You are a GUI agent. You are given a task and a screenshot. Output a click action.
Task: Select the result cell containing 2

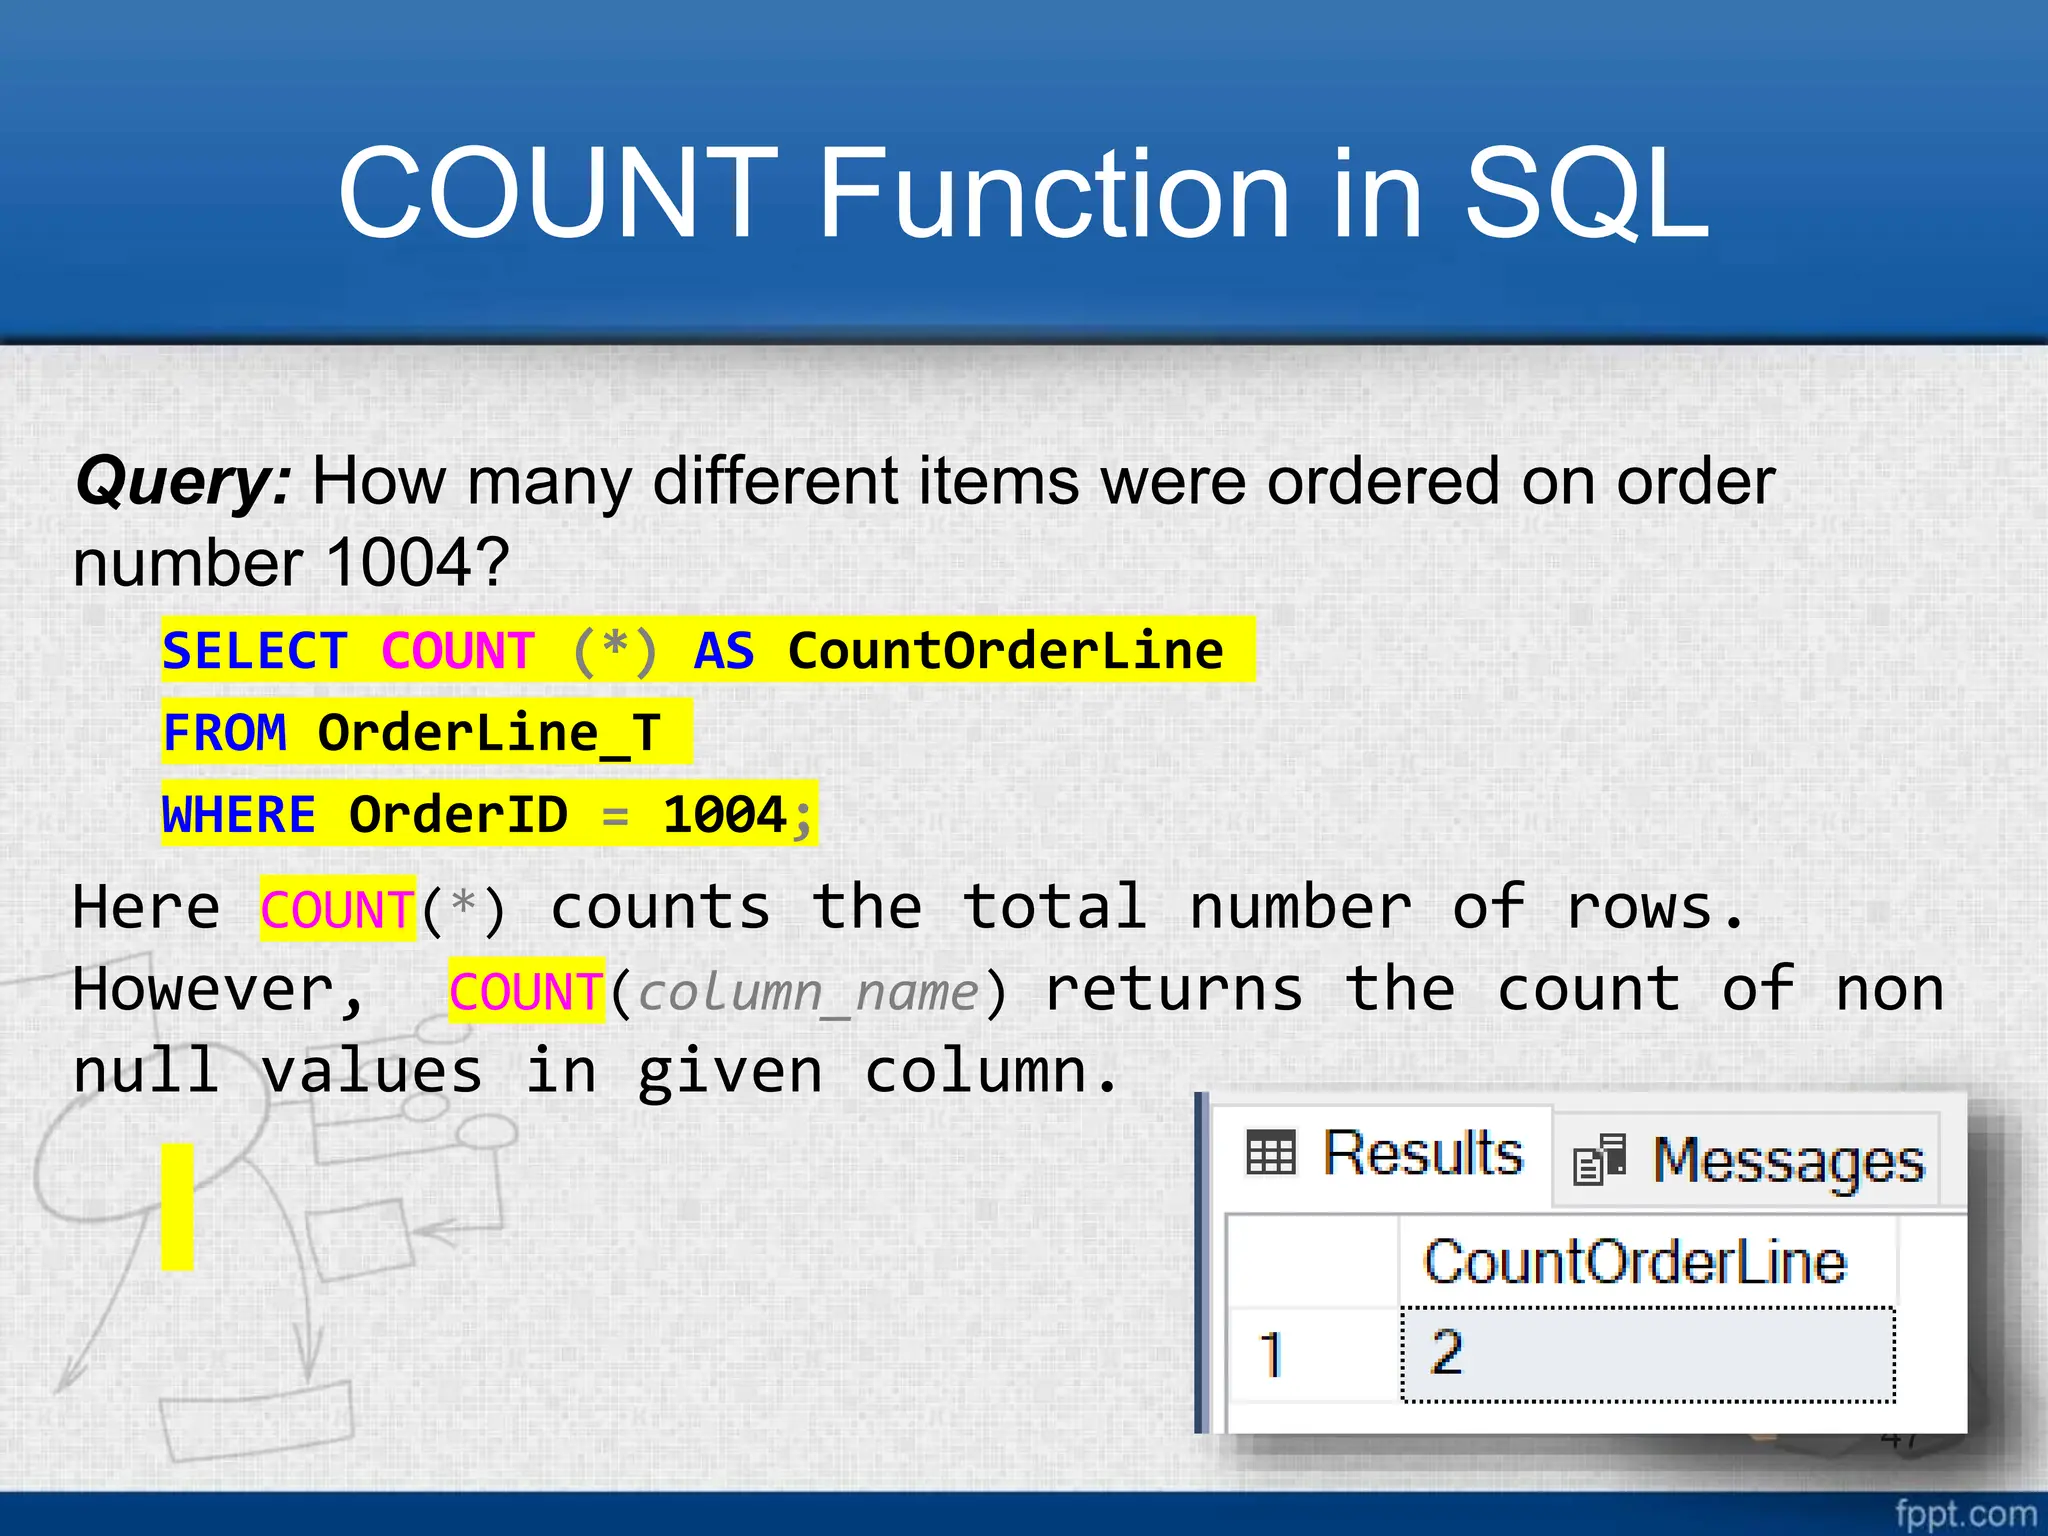(x=1648, y=1354)
